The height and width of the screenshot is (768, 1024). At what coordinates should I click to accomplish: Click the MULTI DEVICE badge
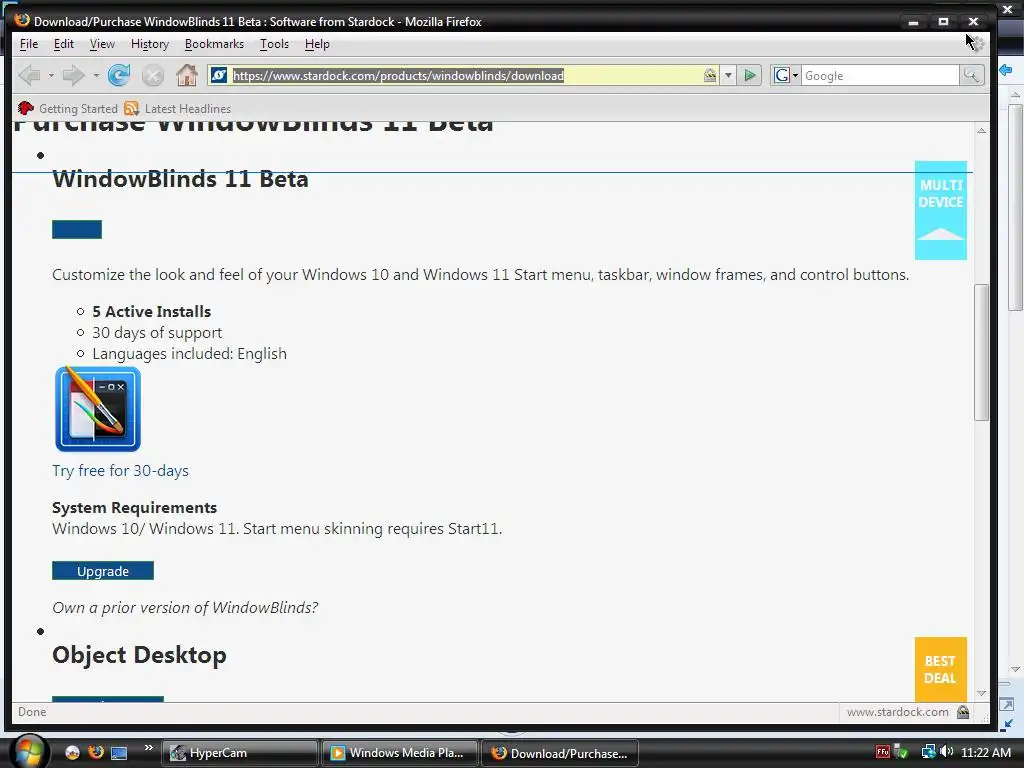click(940, 210)
